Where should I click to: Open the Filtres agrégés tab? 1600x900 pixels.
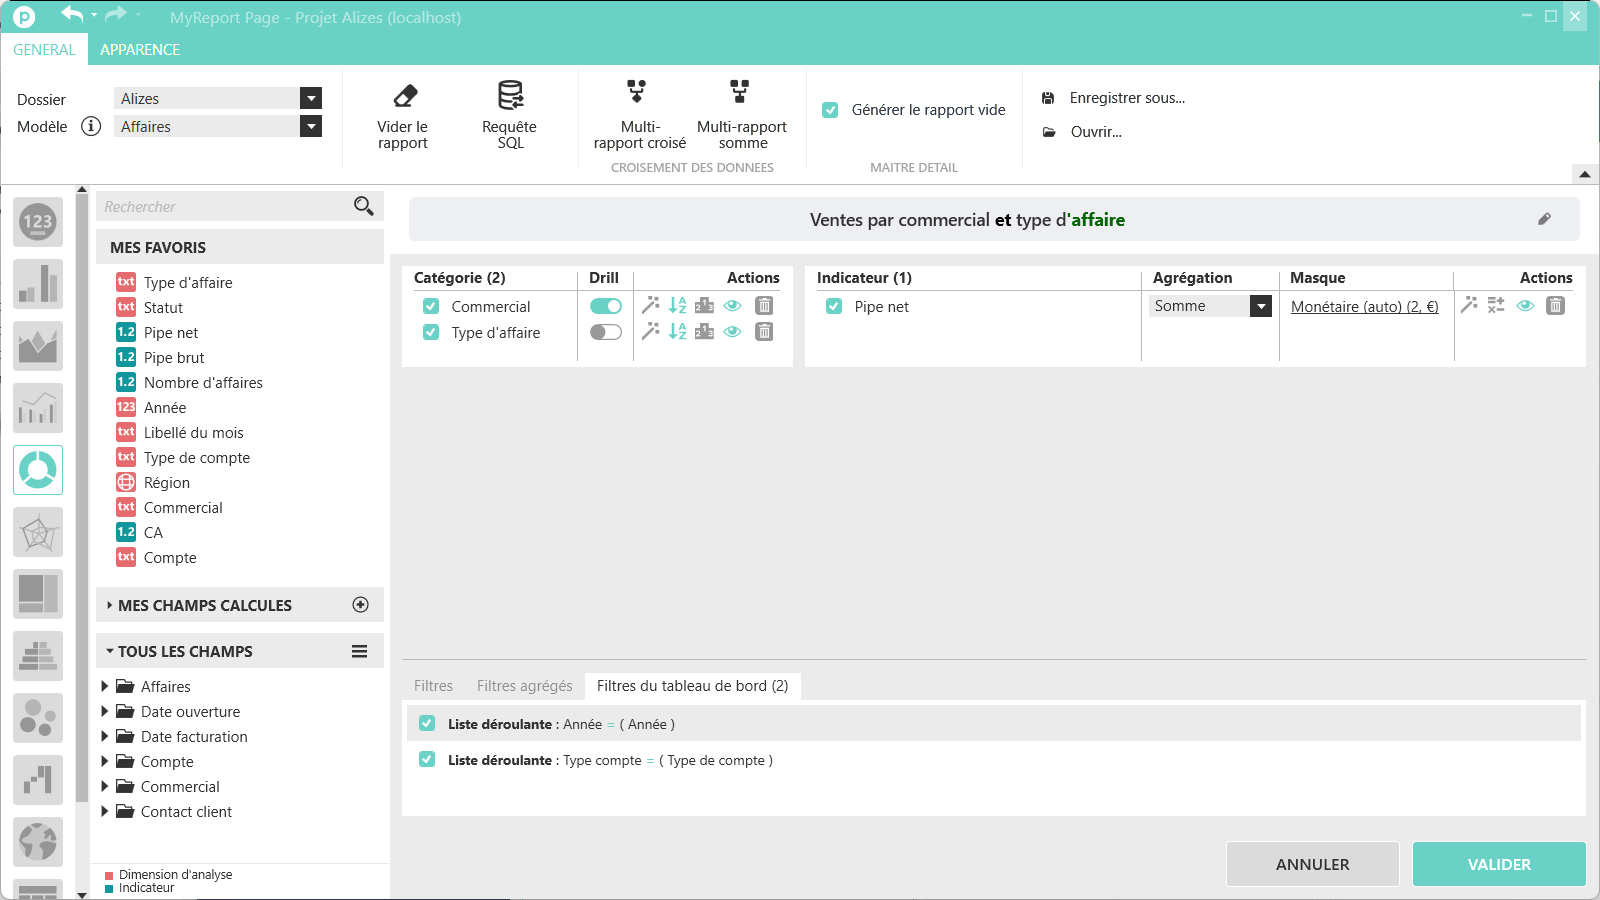(524, 686)
